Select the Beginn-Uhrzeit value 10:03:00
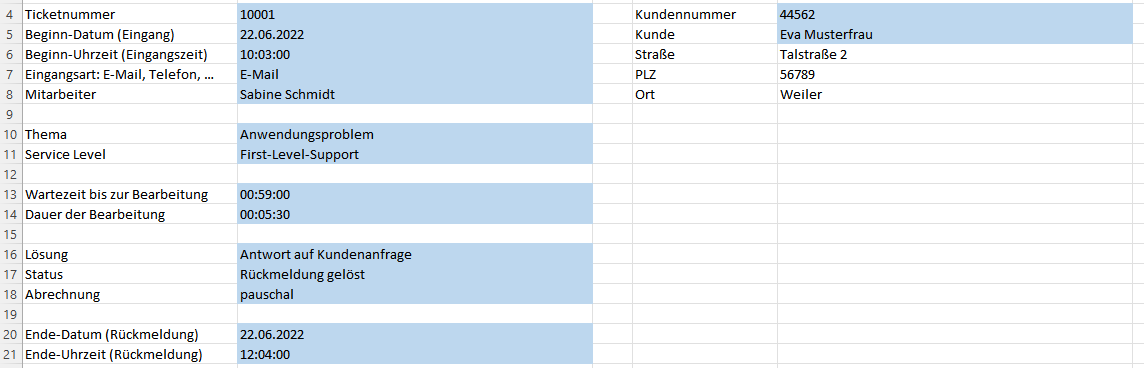The width and height of the screenshot is (1144, 368). click(x=415, y=54)
